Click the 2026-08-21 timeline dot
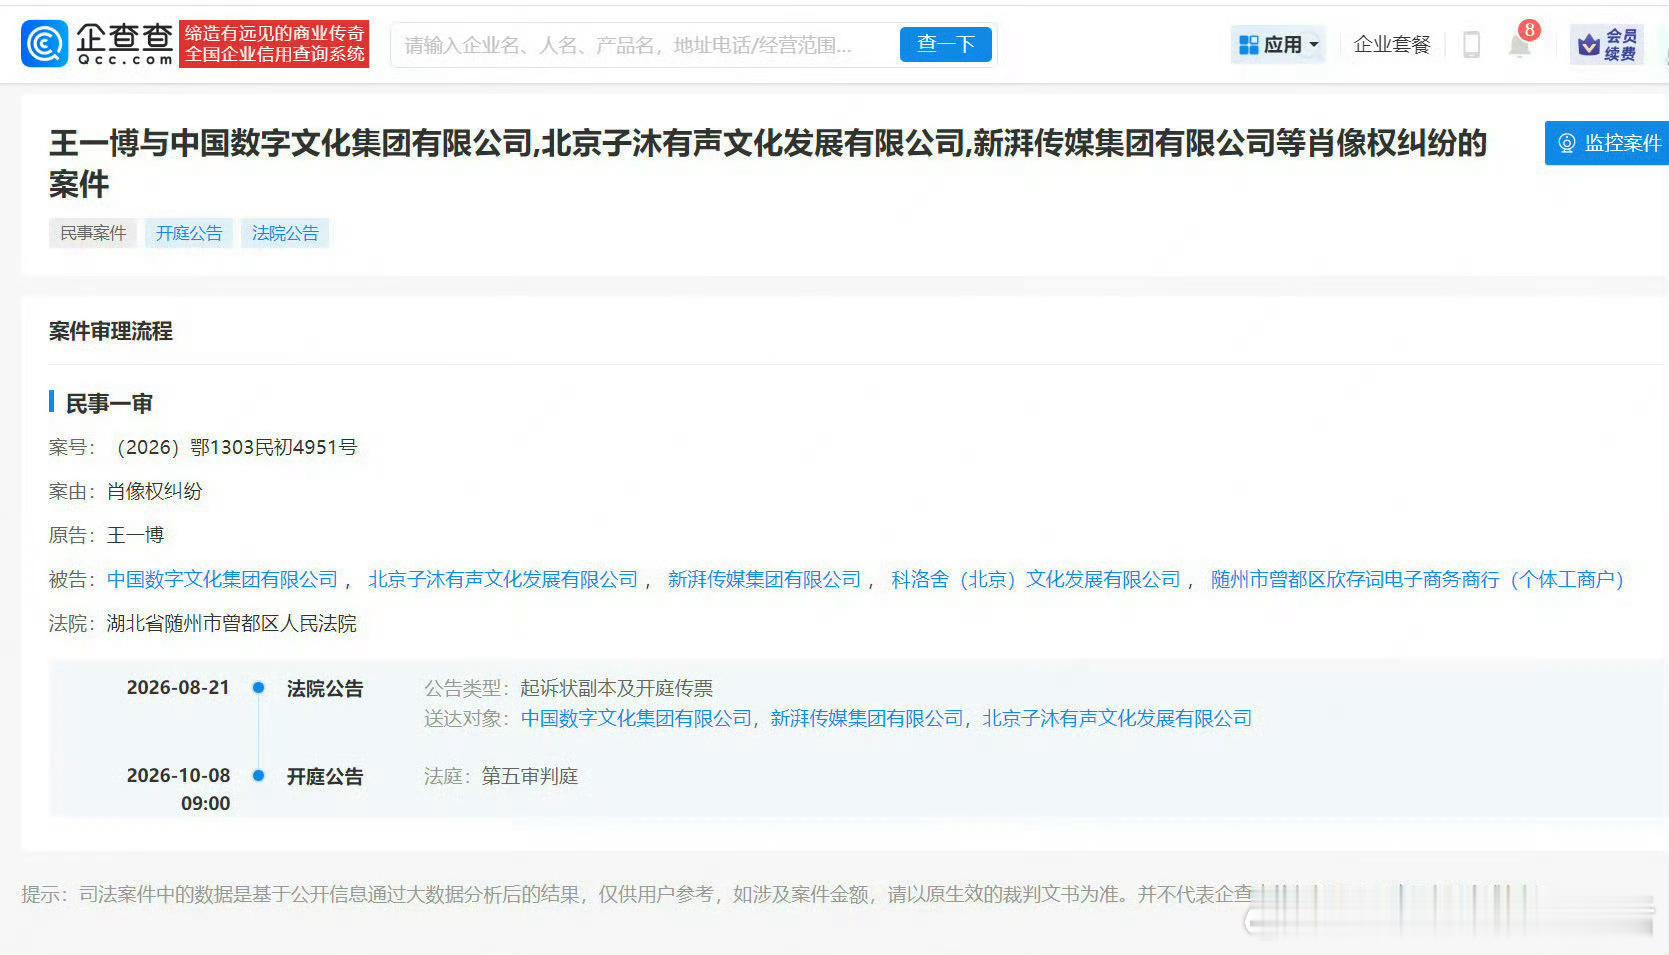The image size is (1669, 955). [x=258, y=688]
